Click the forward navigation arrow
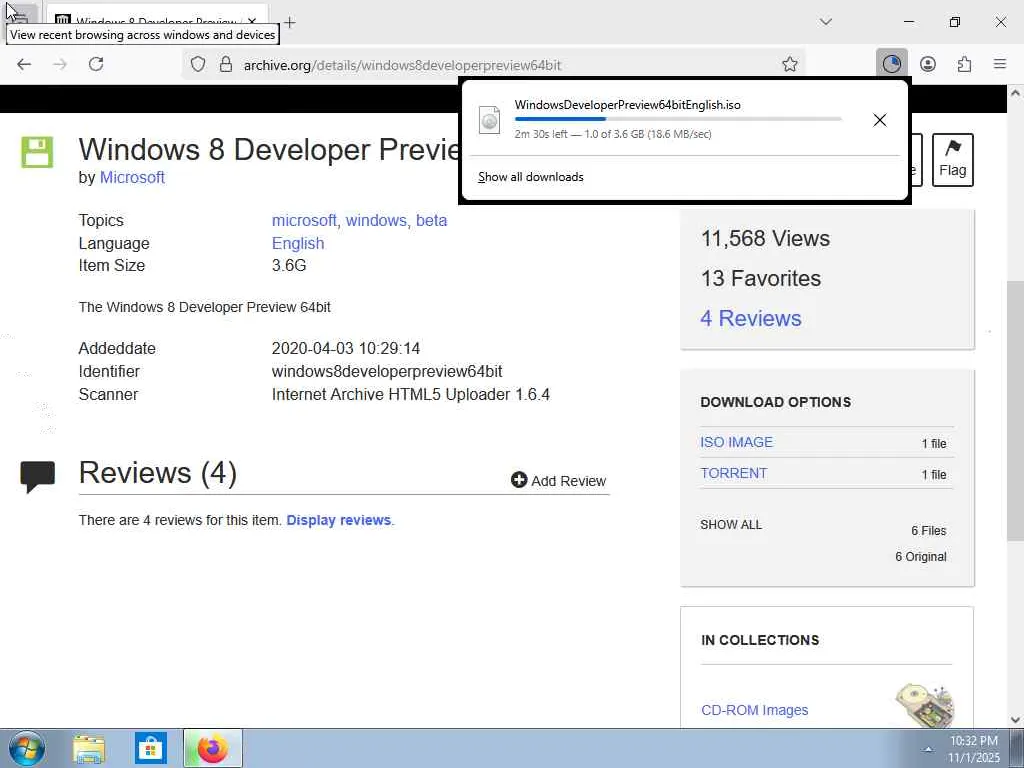This screenshot has width=1024, height=768. click(x=60, y=64)
